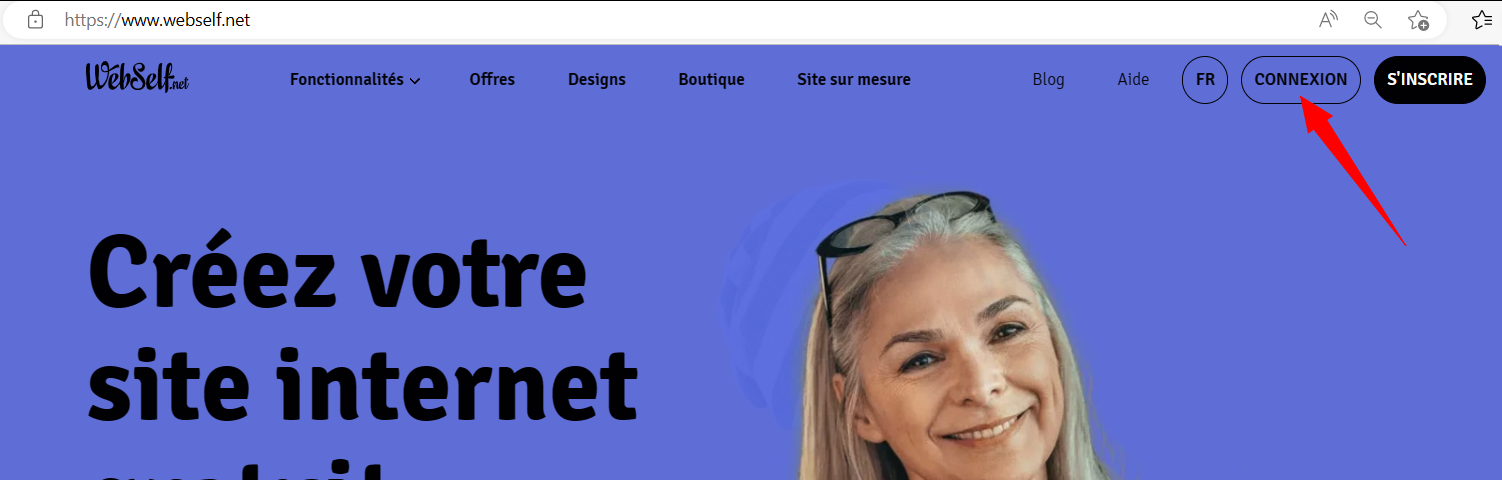Expand the chevron beside Fonctionnalités
This screenshot has width=1502, height=480.
414,80
